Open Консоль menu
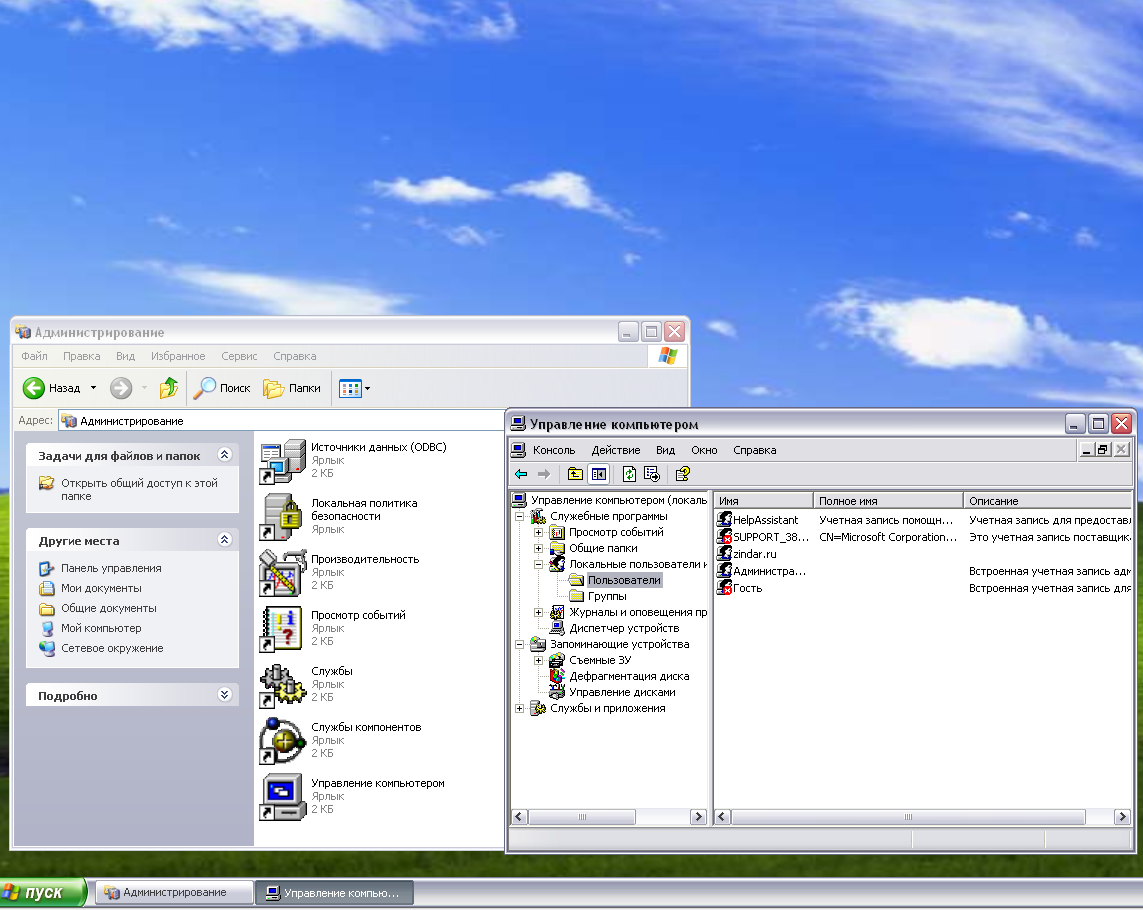 tap(553, 451)
